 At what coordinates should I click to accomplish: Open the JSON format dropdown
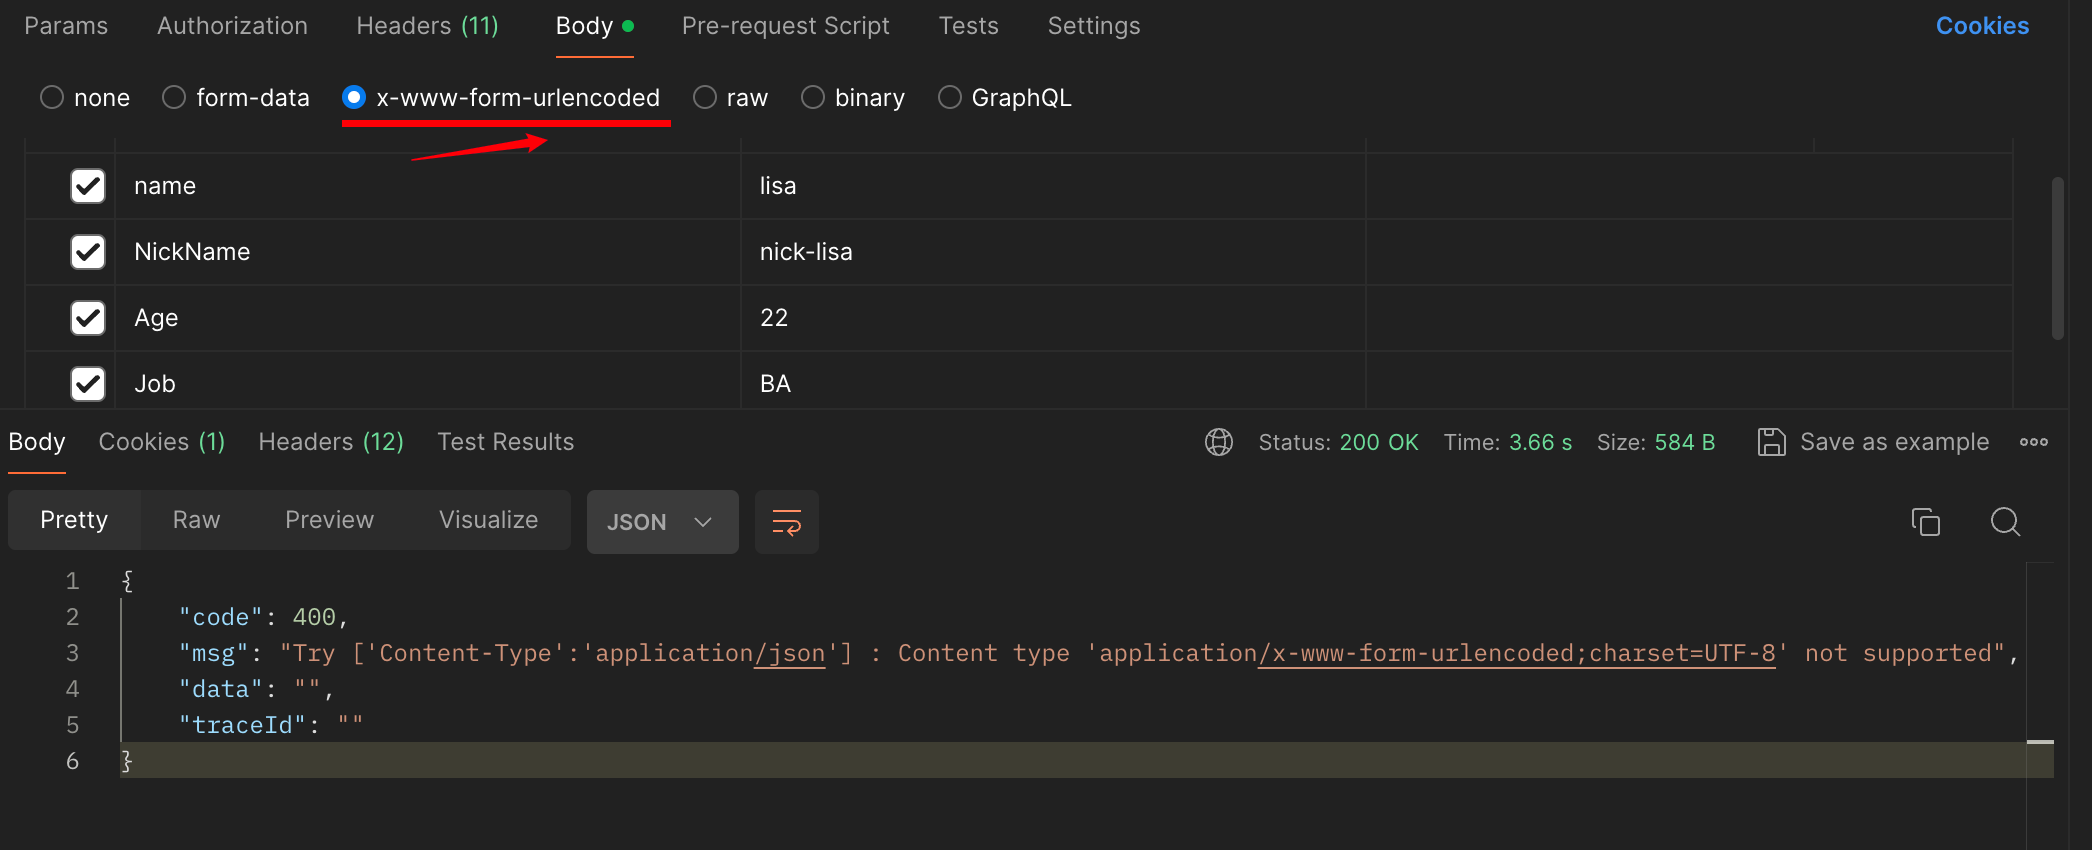(662, 522)
